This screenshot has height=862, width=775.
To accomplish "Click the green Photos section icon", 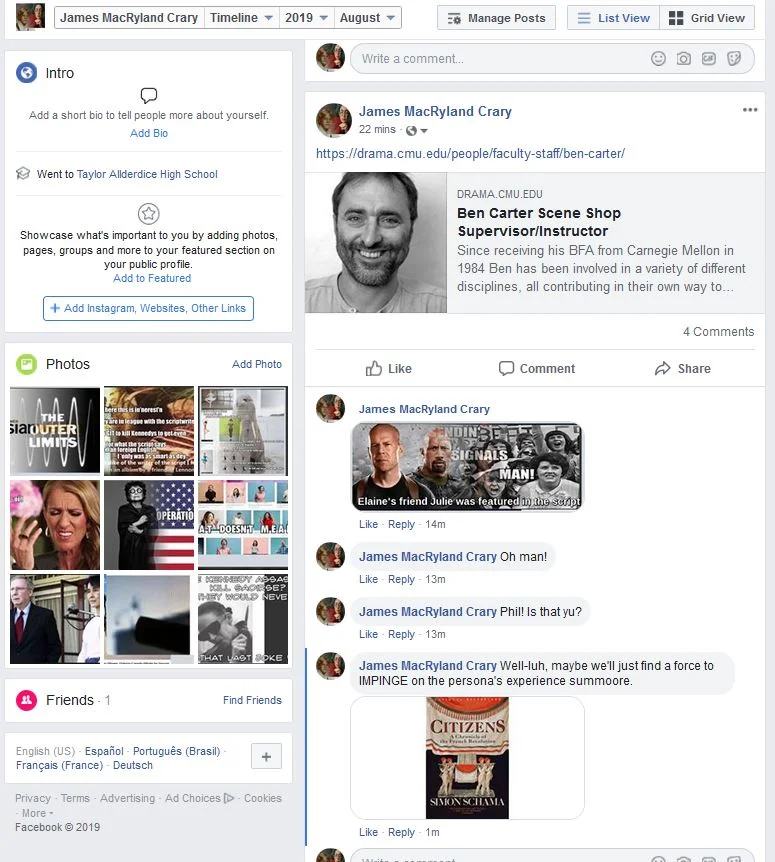I will point(26,364).
